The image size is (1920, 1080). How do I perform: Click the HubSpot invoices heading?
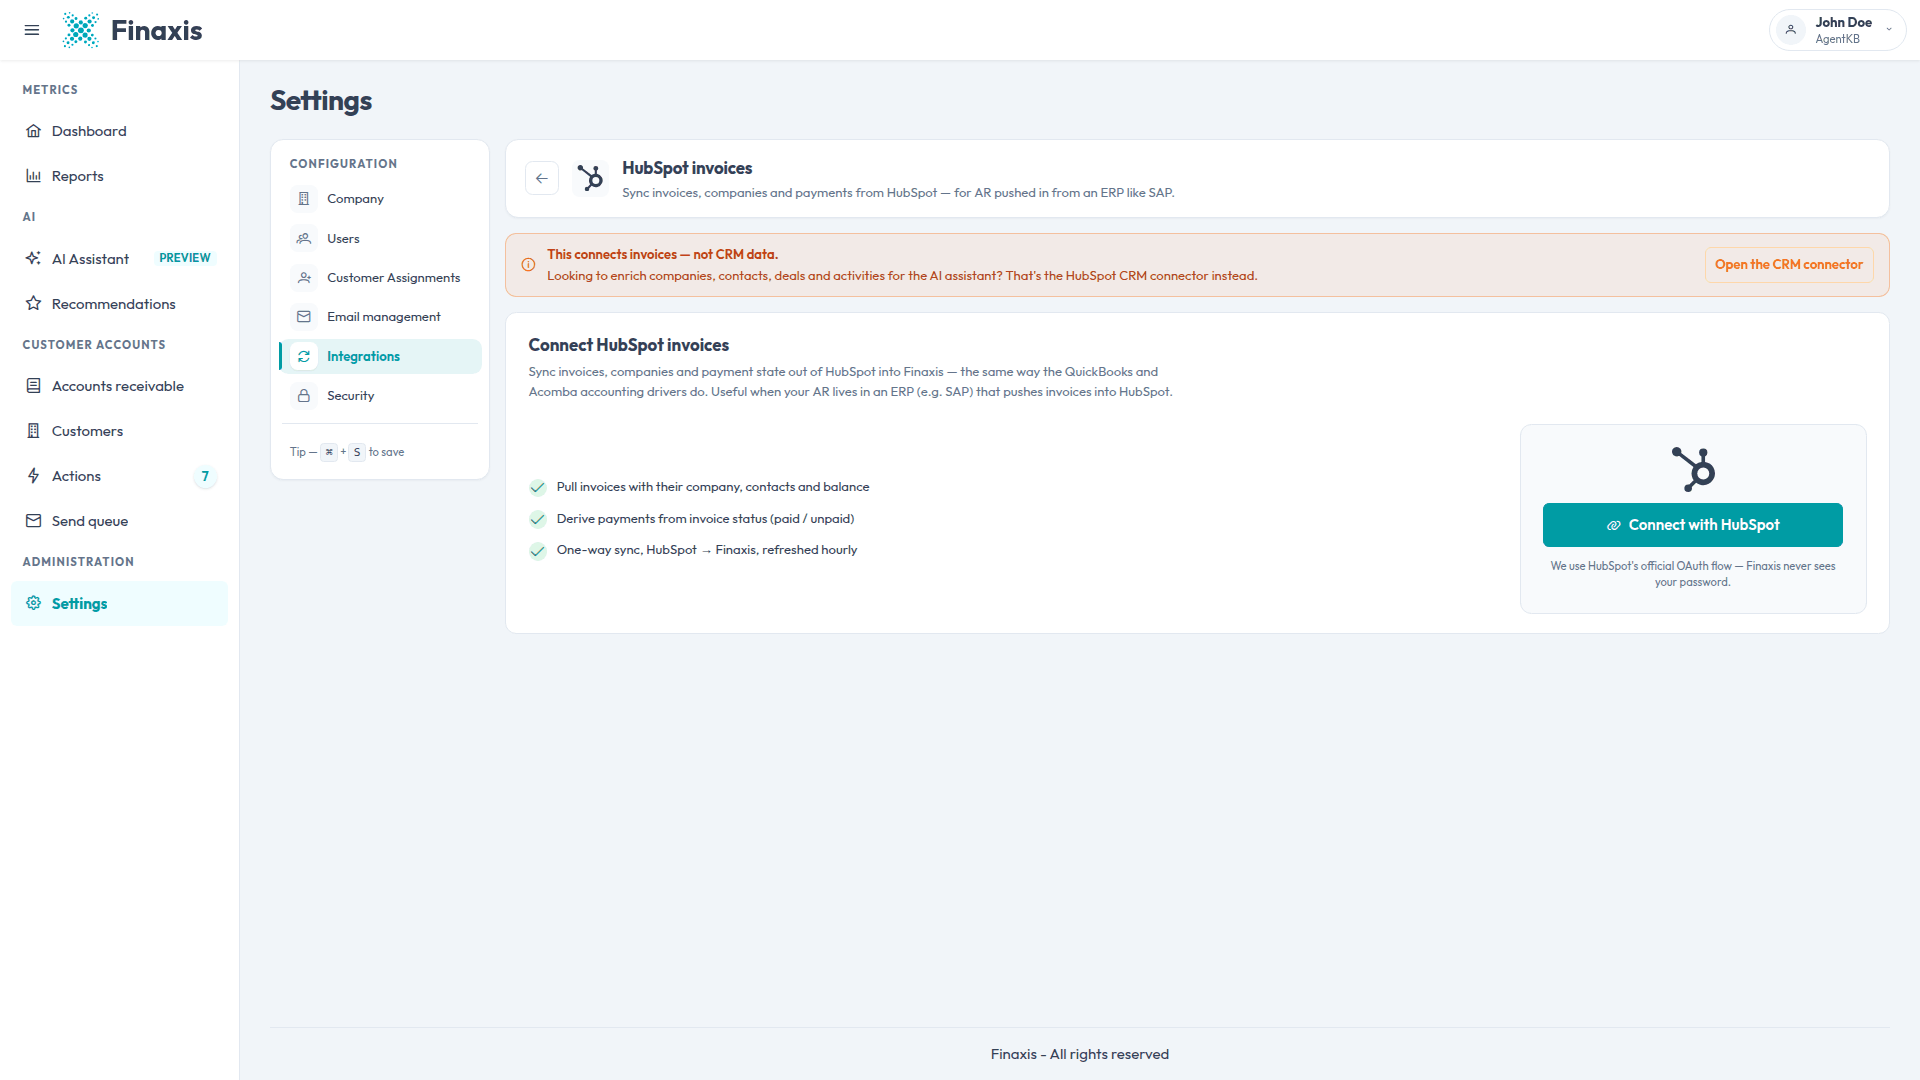(x=687, y=168)
